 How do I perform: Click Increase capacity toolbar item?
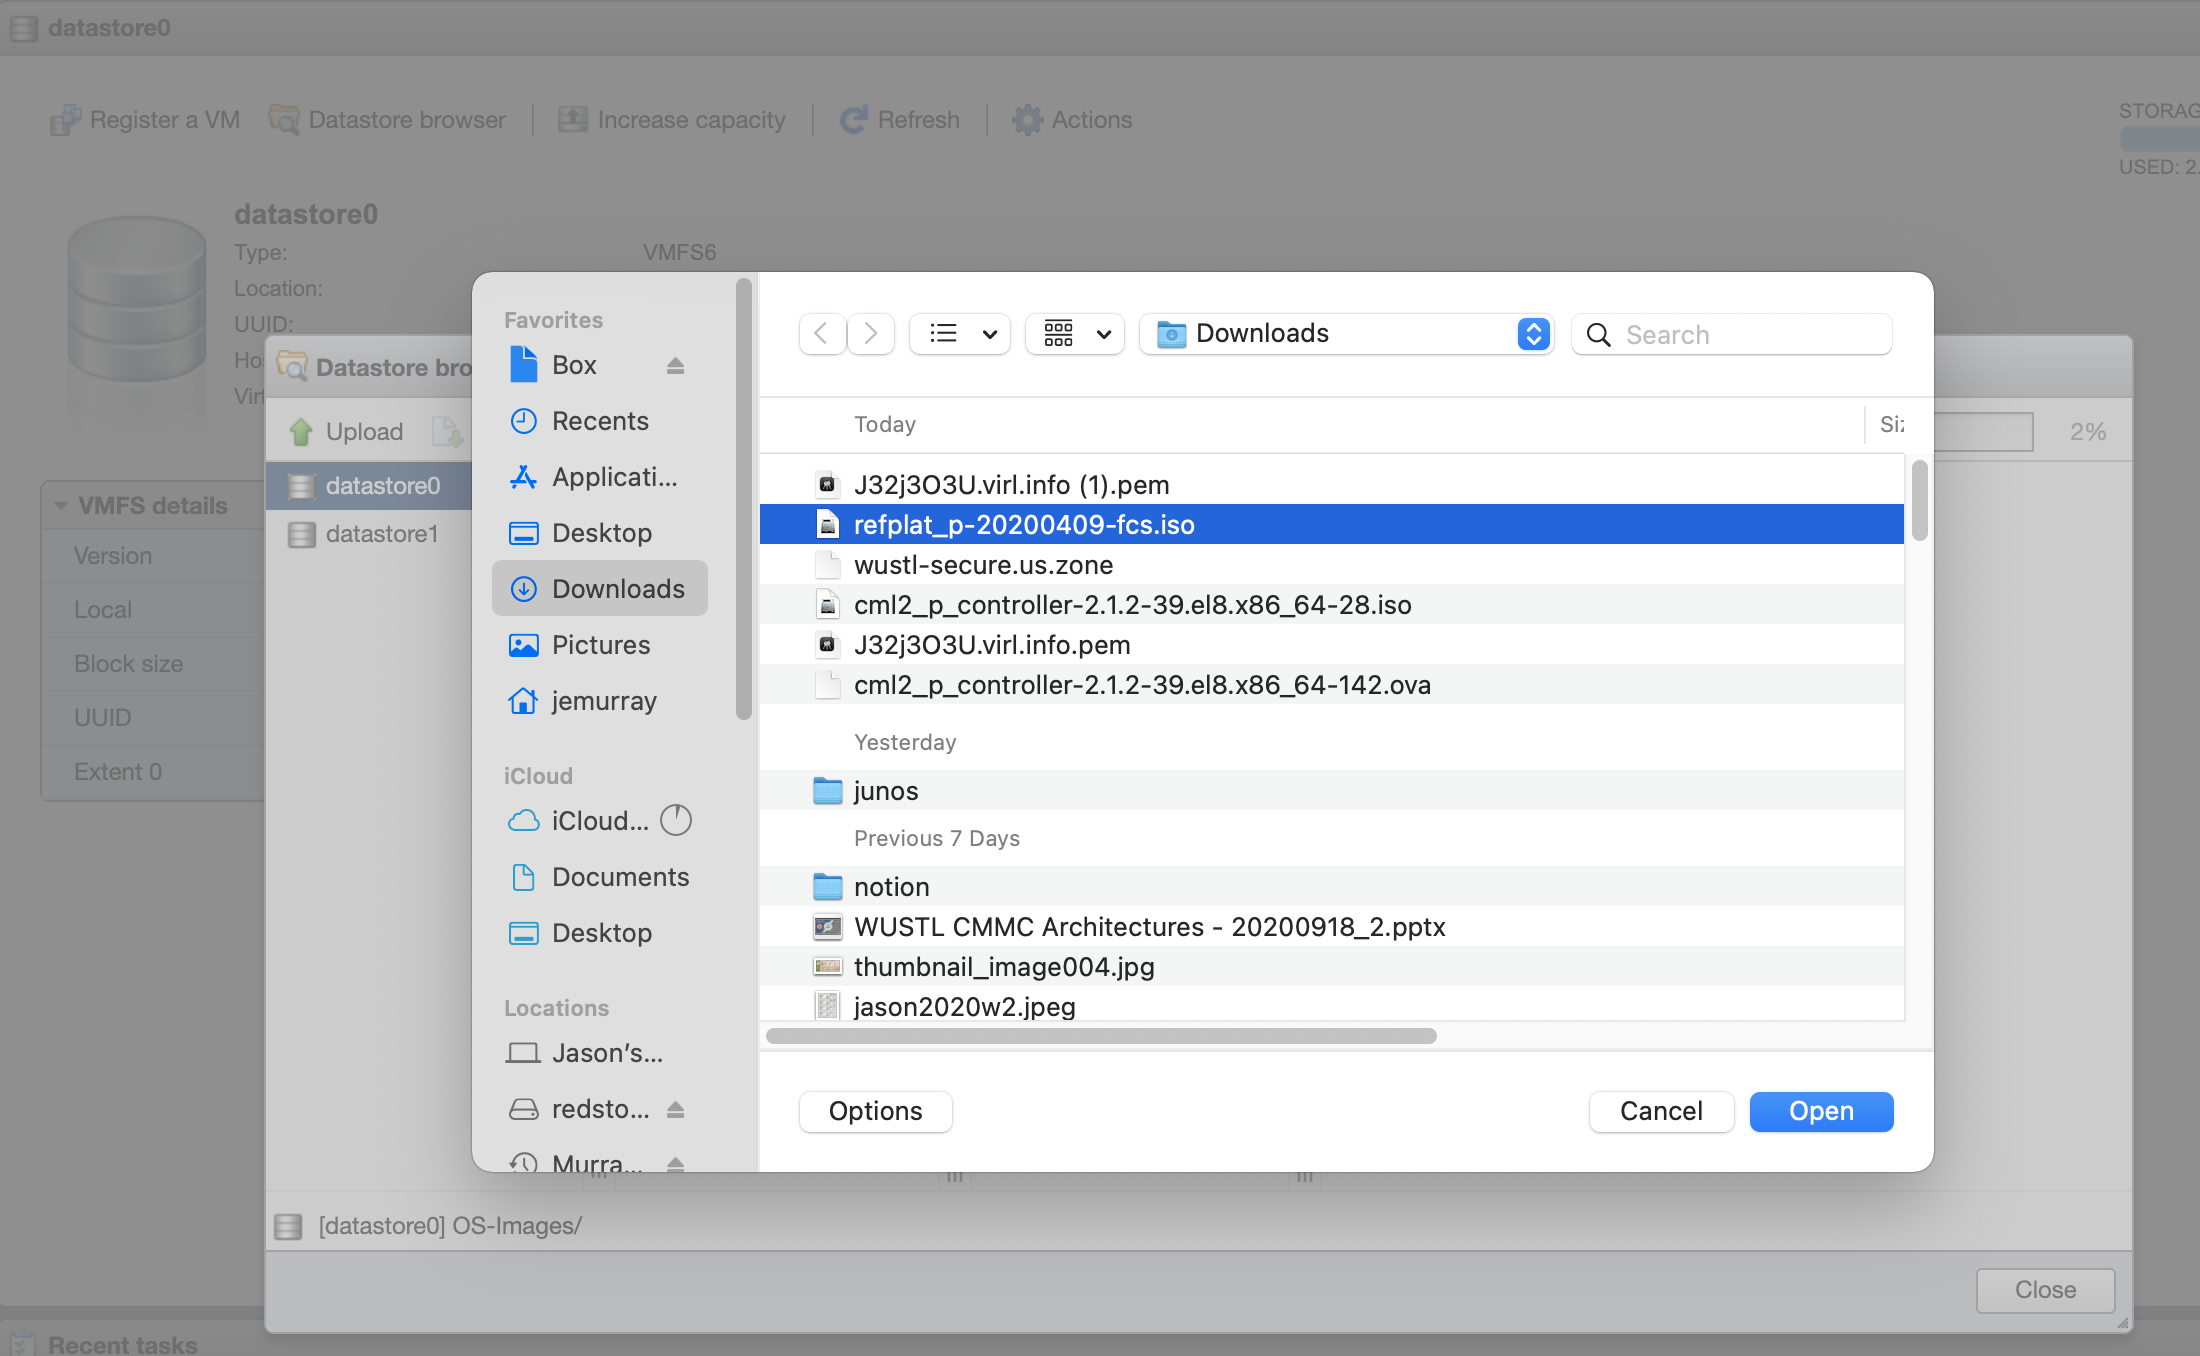point(672,120)
